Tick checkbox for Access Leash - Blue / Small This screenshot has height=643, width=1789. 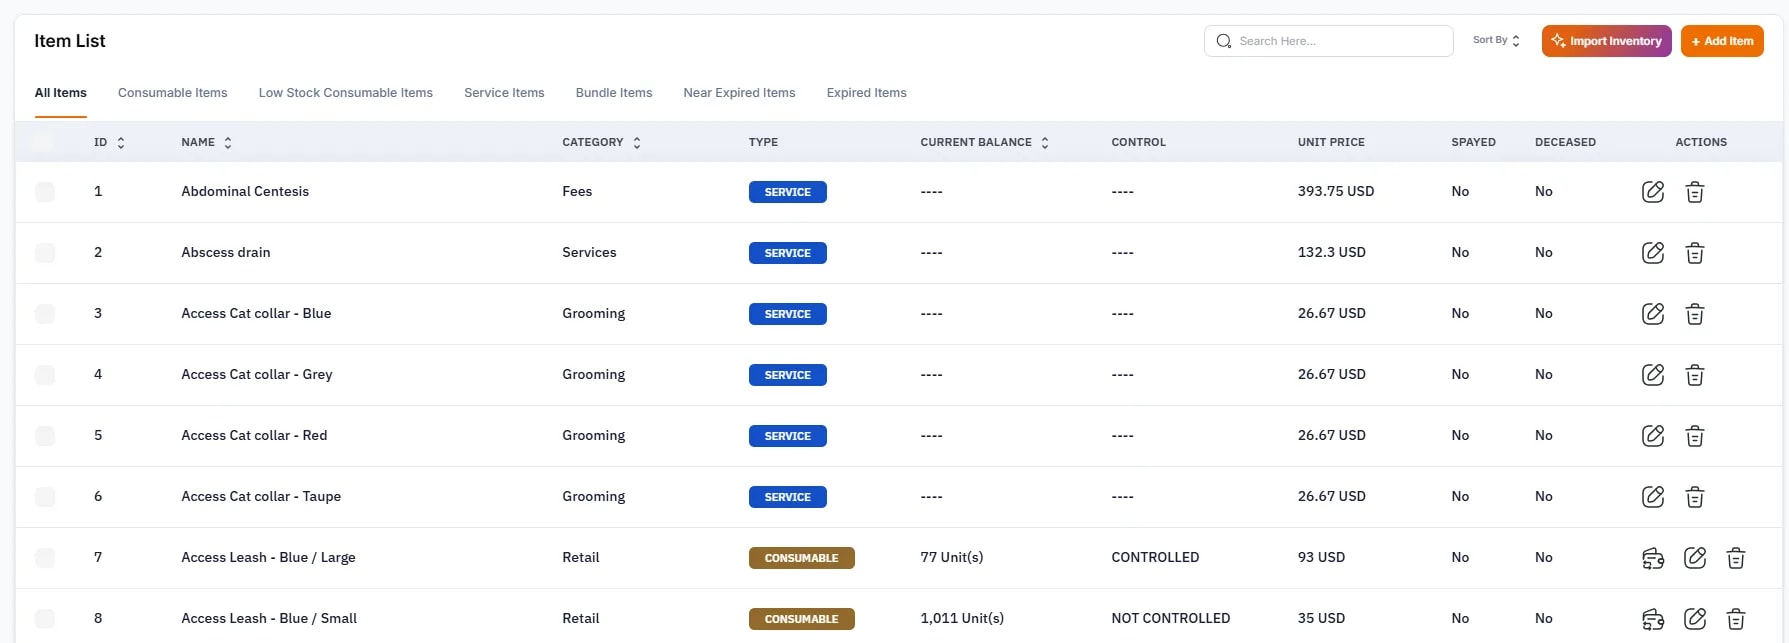click(45, 619)
